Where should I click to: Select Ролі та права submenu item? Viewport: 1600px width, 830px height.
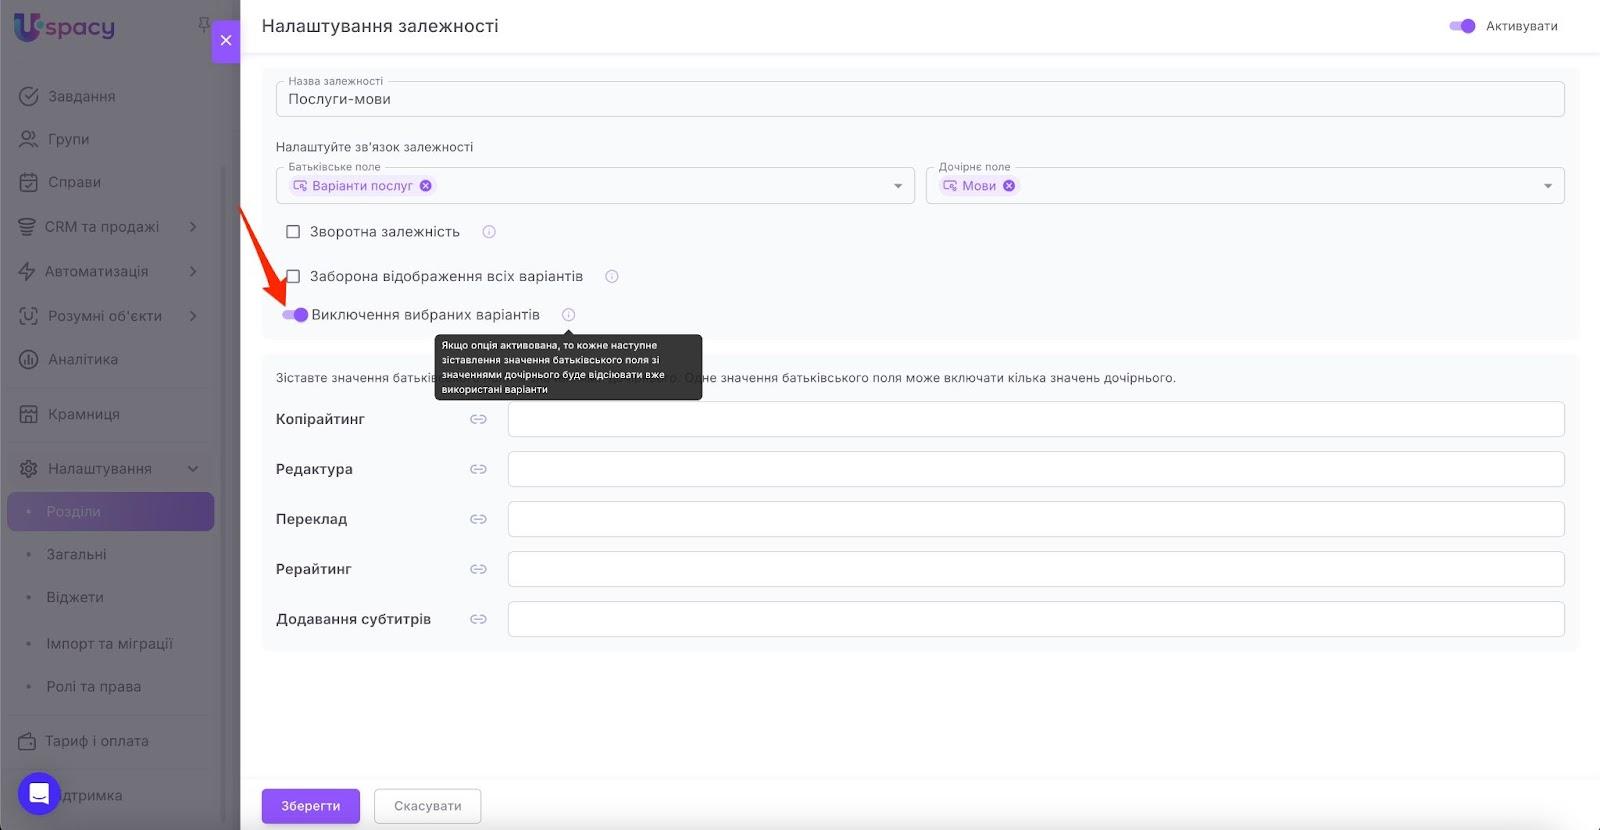tap(94, 686)
